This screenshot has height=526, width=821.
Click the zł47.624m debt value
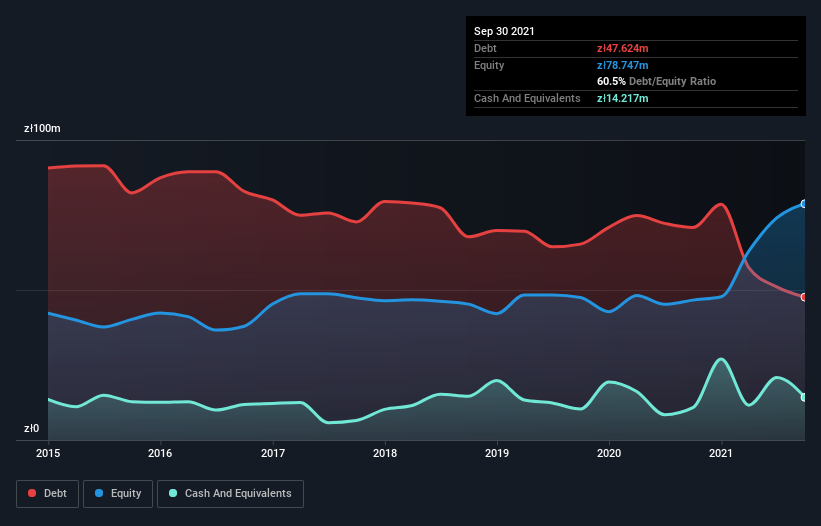[623, 48]
